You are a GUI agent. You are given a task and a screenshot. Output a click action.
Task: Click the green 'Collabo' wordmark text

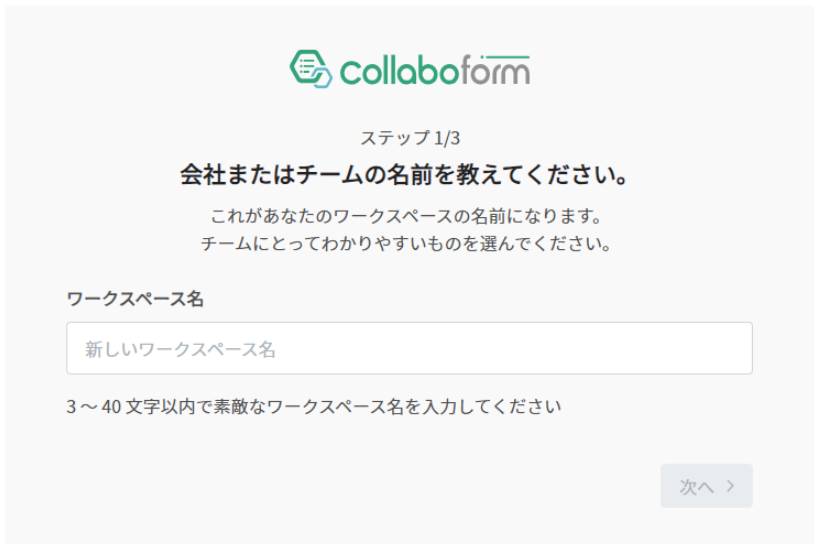(400, 71)
